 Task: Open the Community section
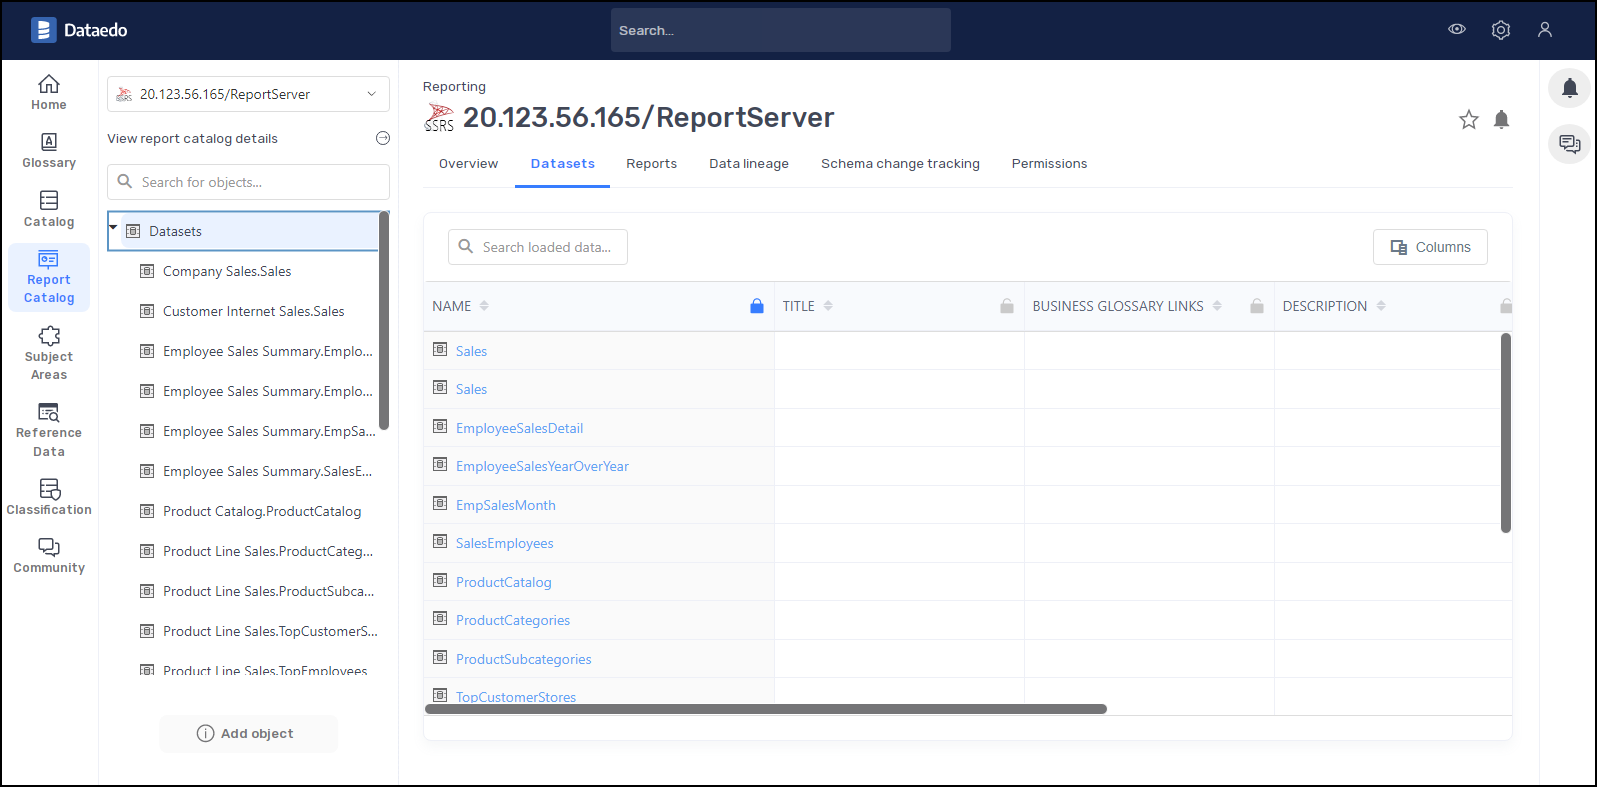pos(49,555)
